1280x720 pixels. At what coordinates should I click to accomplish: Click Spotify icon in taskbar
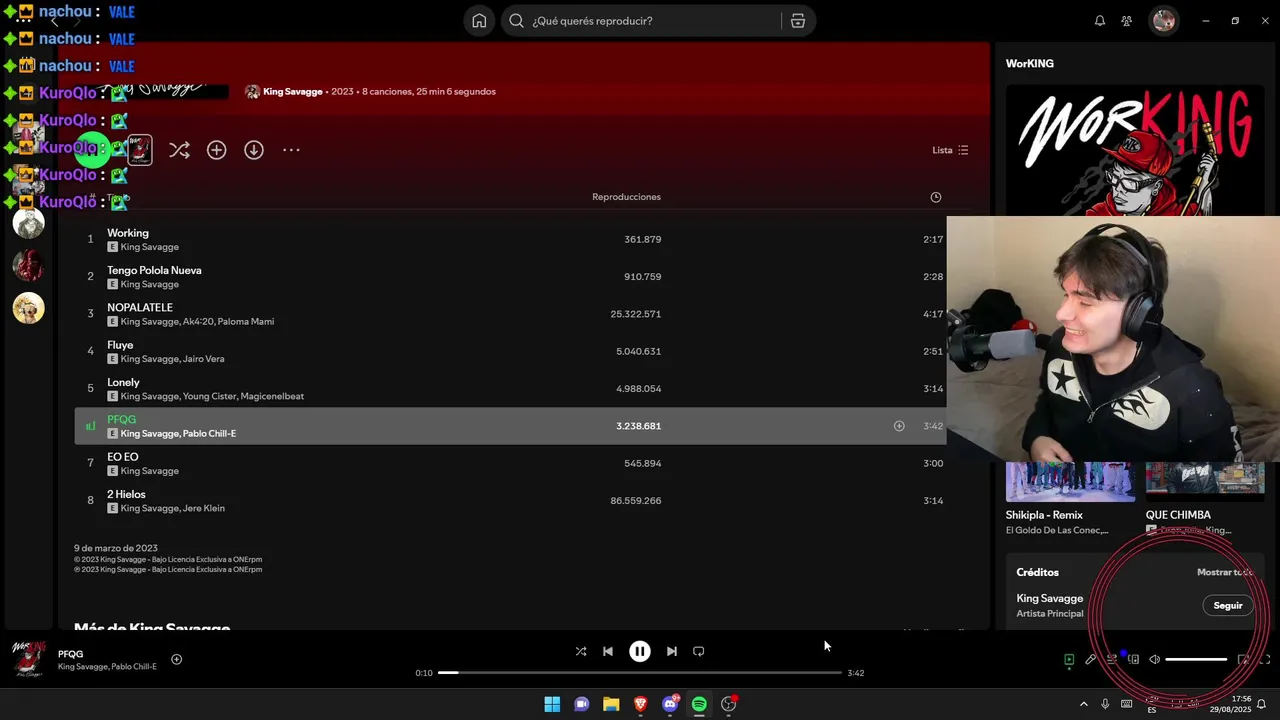point(699,704)
